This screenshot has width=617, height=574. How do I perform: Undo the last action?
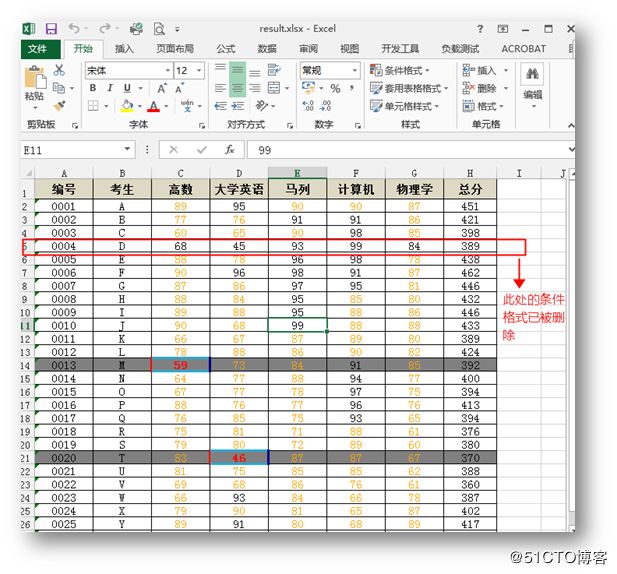tap(74, 28)
